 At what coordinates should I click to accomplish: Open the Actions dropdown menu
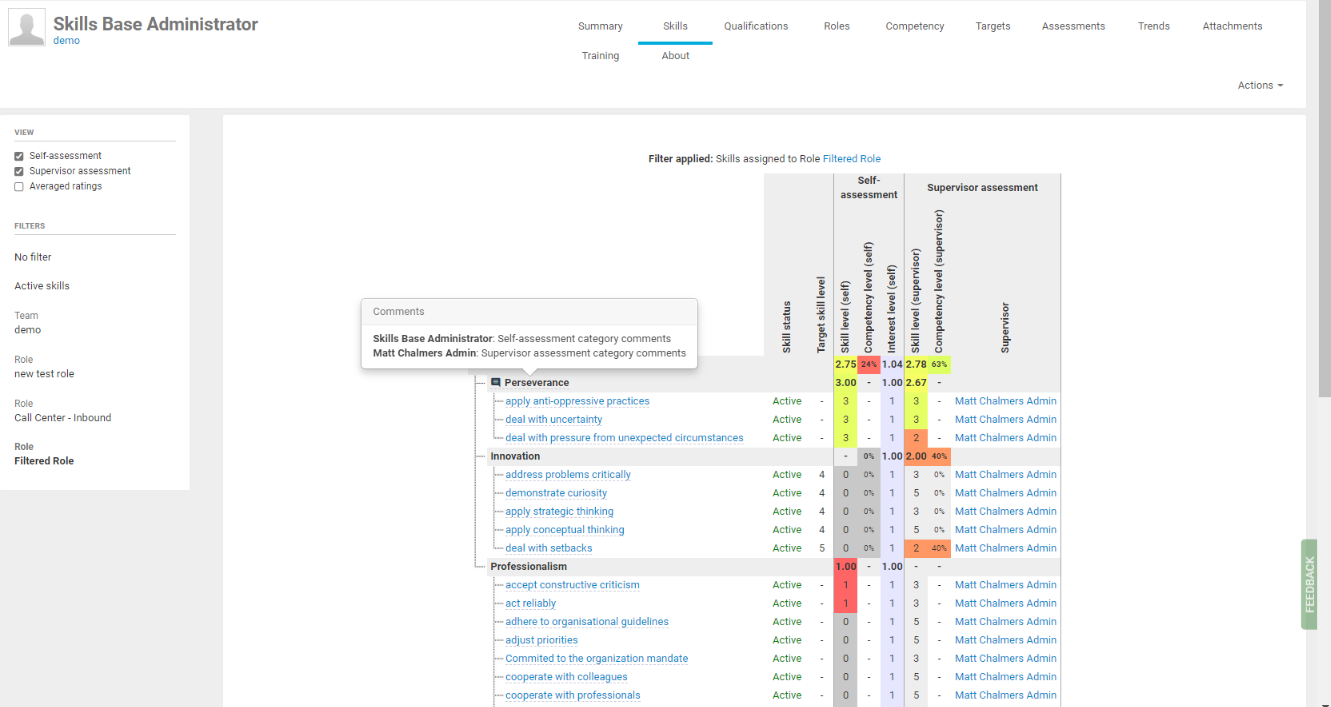[x=1259, y=86]
